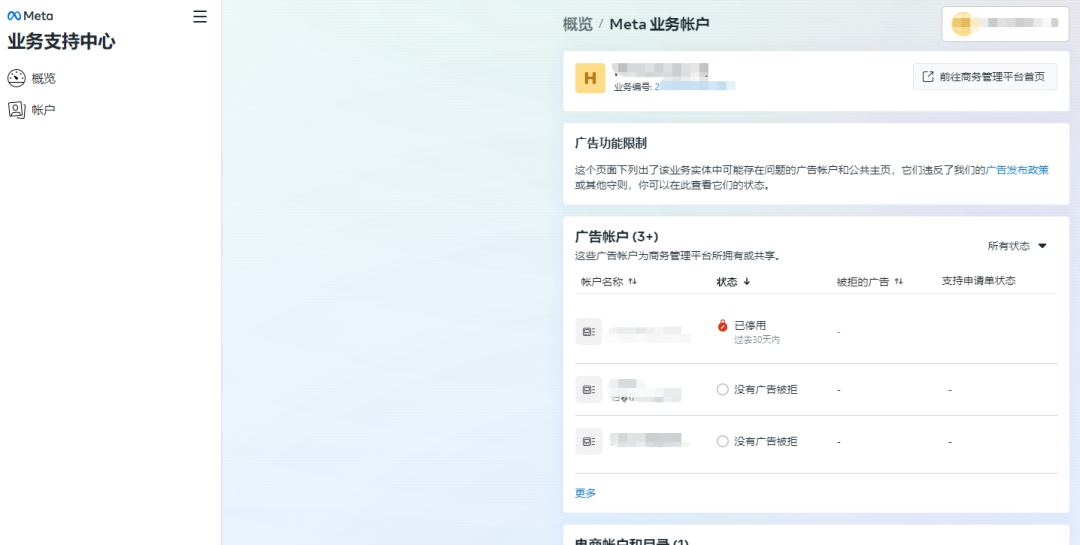Screen dimensions: 1080x545
Task: Click the 概览 breadcrumb link
Action: tap(577, 24)
